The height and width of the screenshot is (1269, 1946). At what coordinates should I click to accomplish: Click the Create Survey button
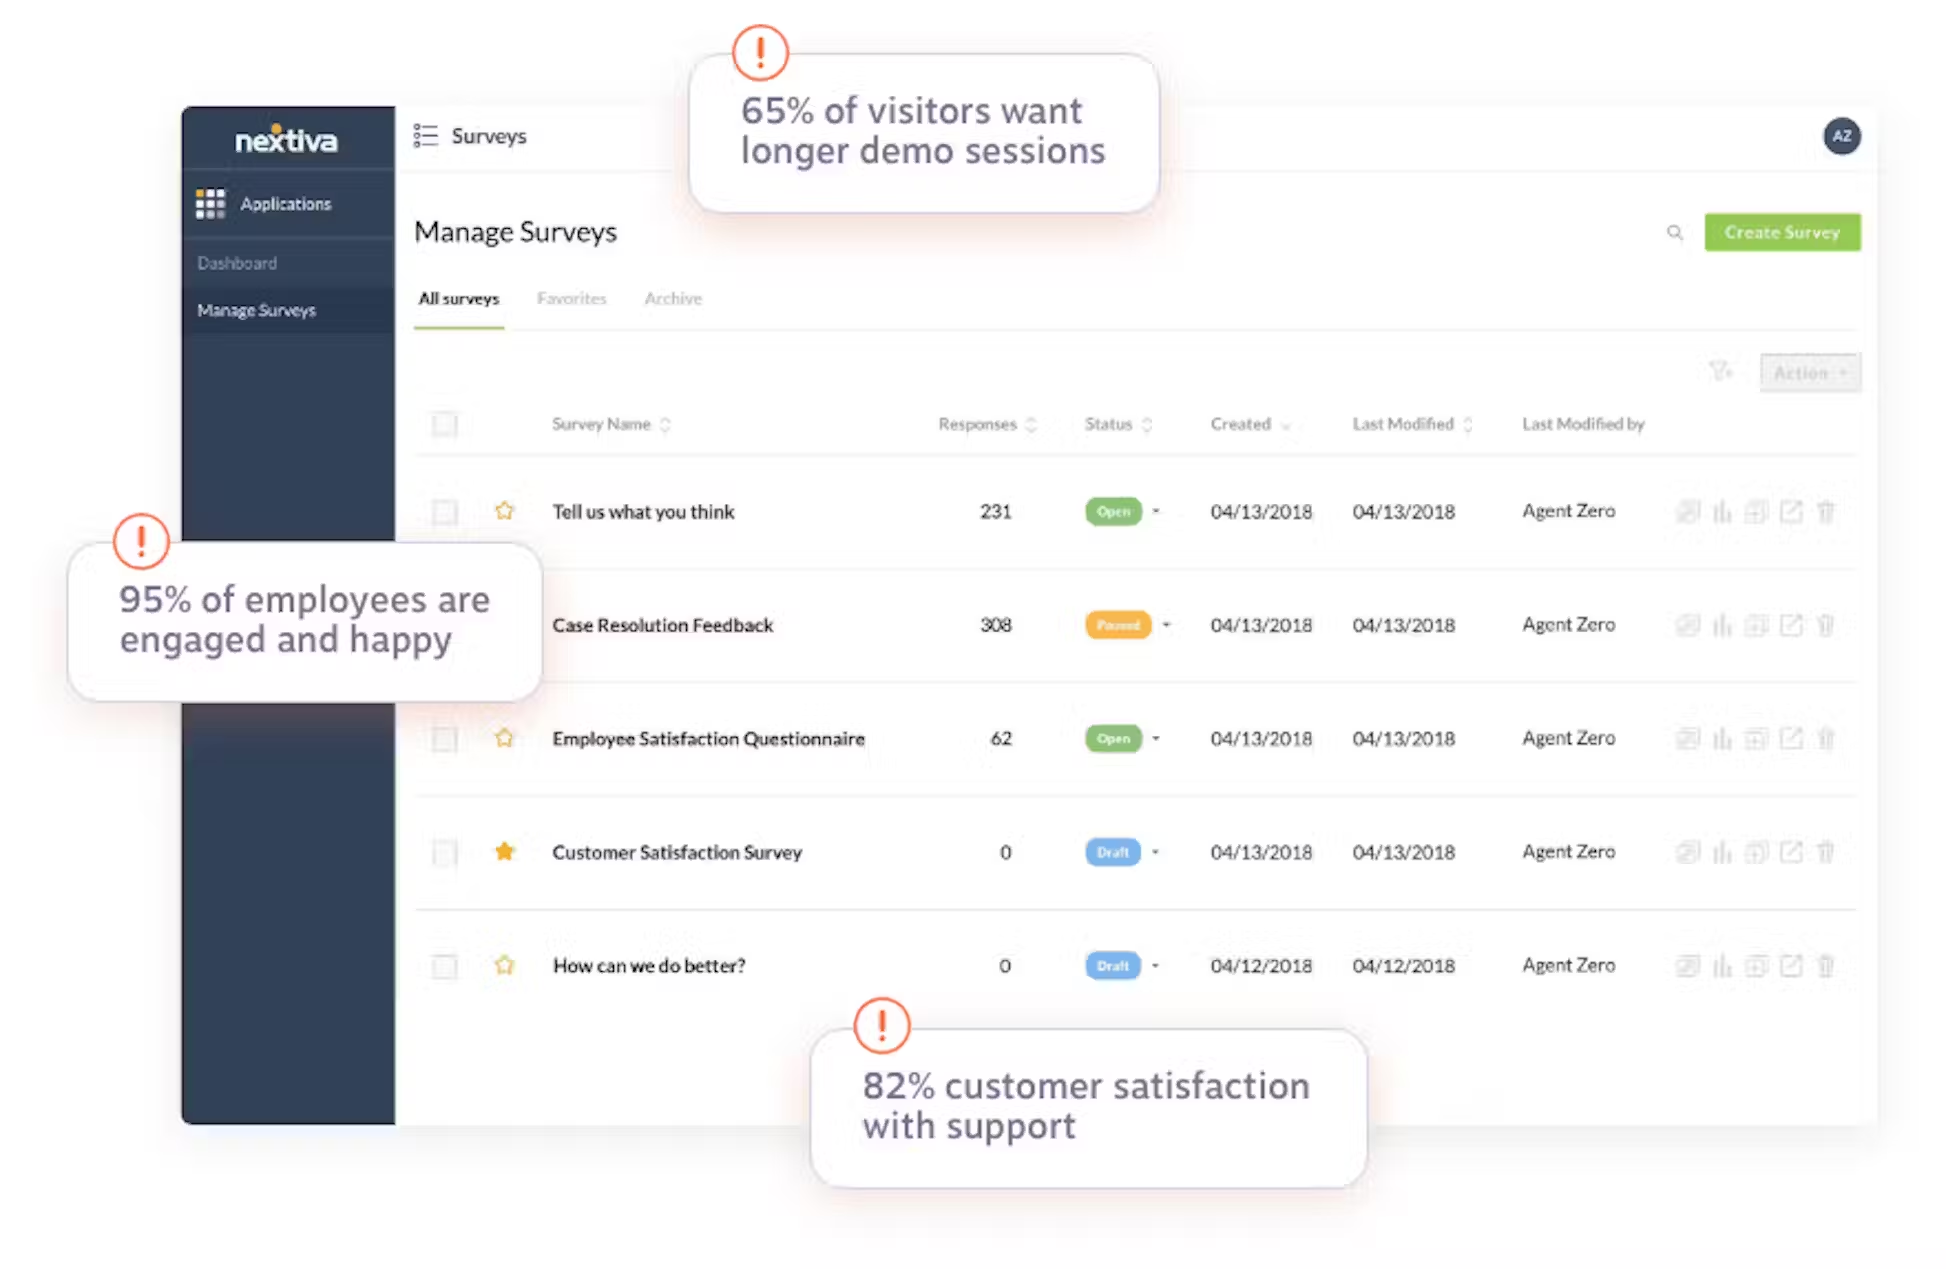[x=1782, y=232]
